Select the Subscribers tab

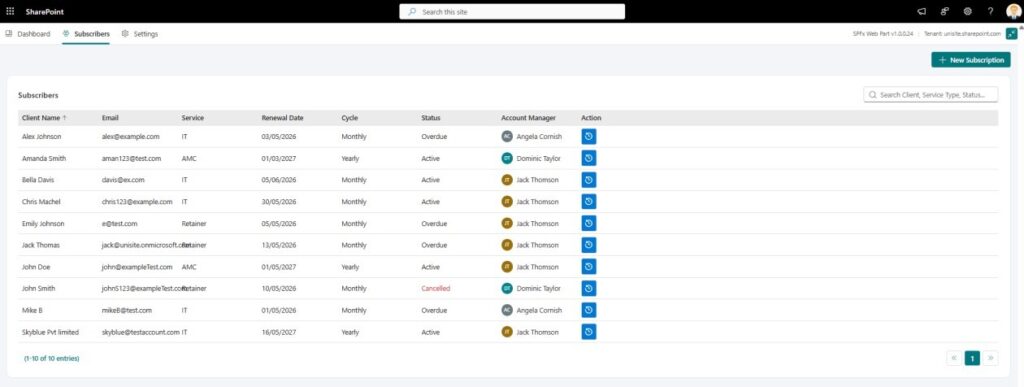coord(86,34)
